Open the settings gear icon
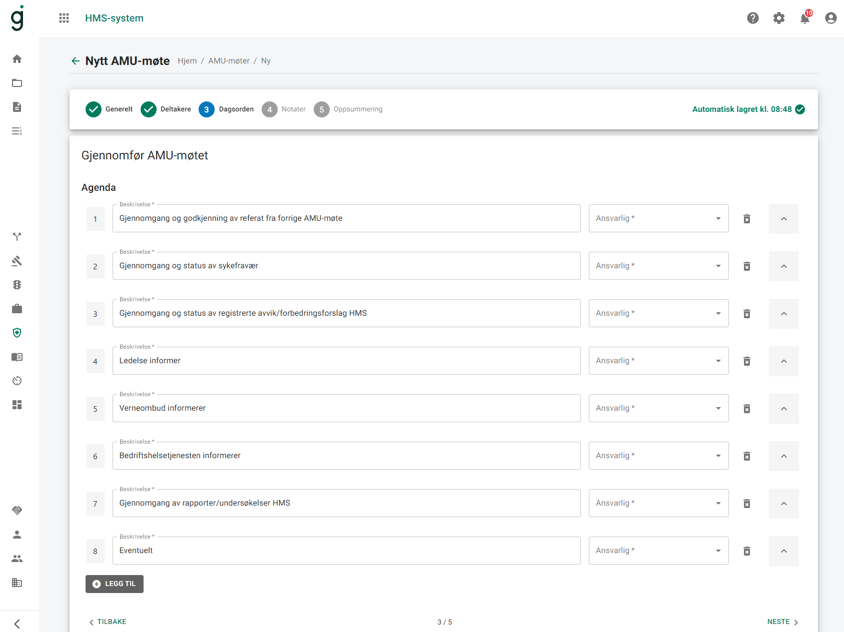Image resolution: width=844 pixels, height=632 pixels. (x=779, y=18)
